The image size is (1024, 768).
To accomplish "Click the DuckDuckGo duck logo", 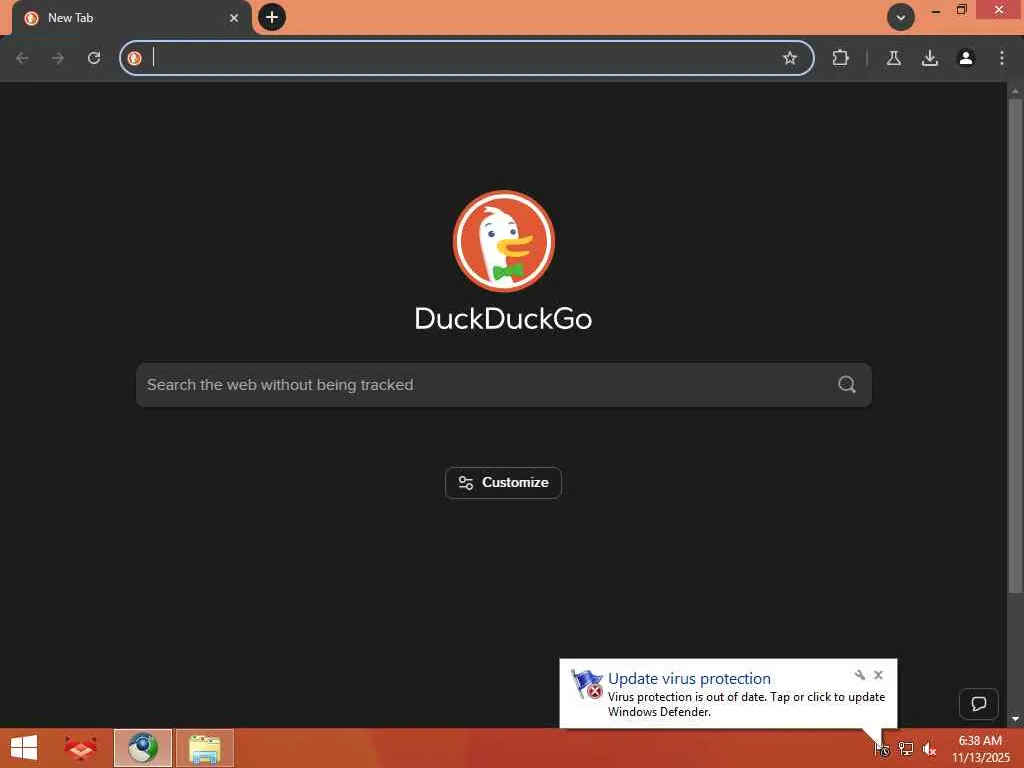I will click(x=504, y=241).
